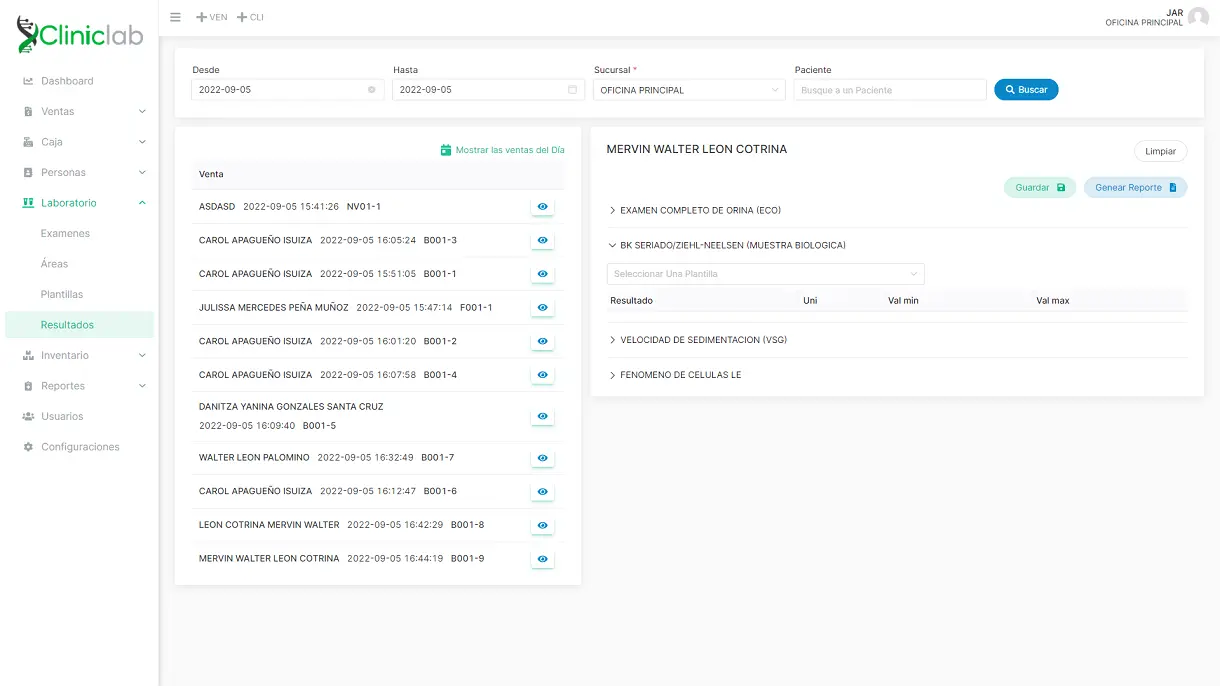View sale NV01-1 of ASDASD with eye icon
Viewport: 1220px width, 686px height.
[x=542, y=207]
